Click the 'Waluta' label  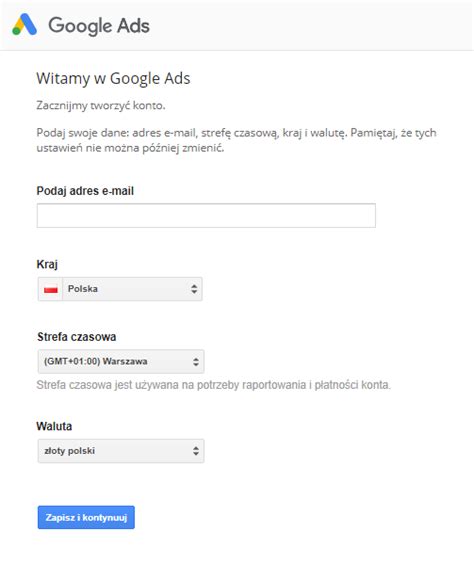54,426
